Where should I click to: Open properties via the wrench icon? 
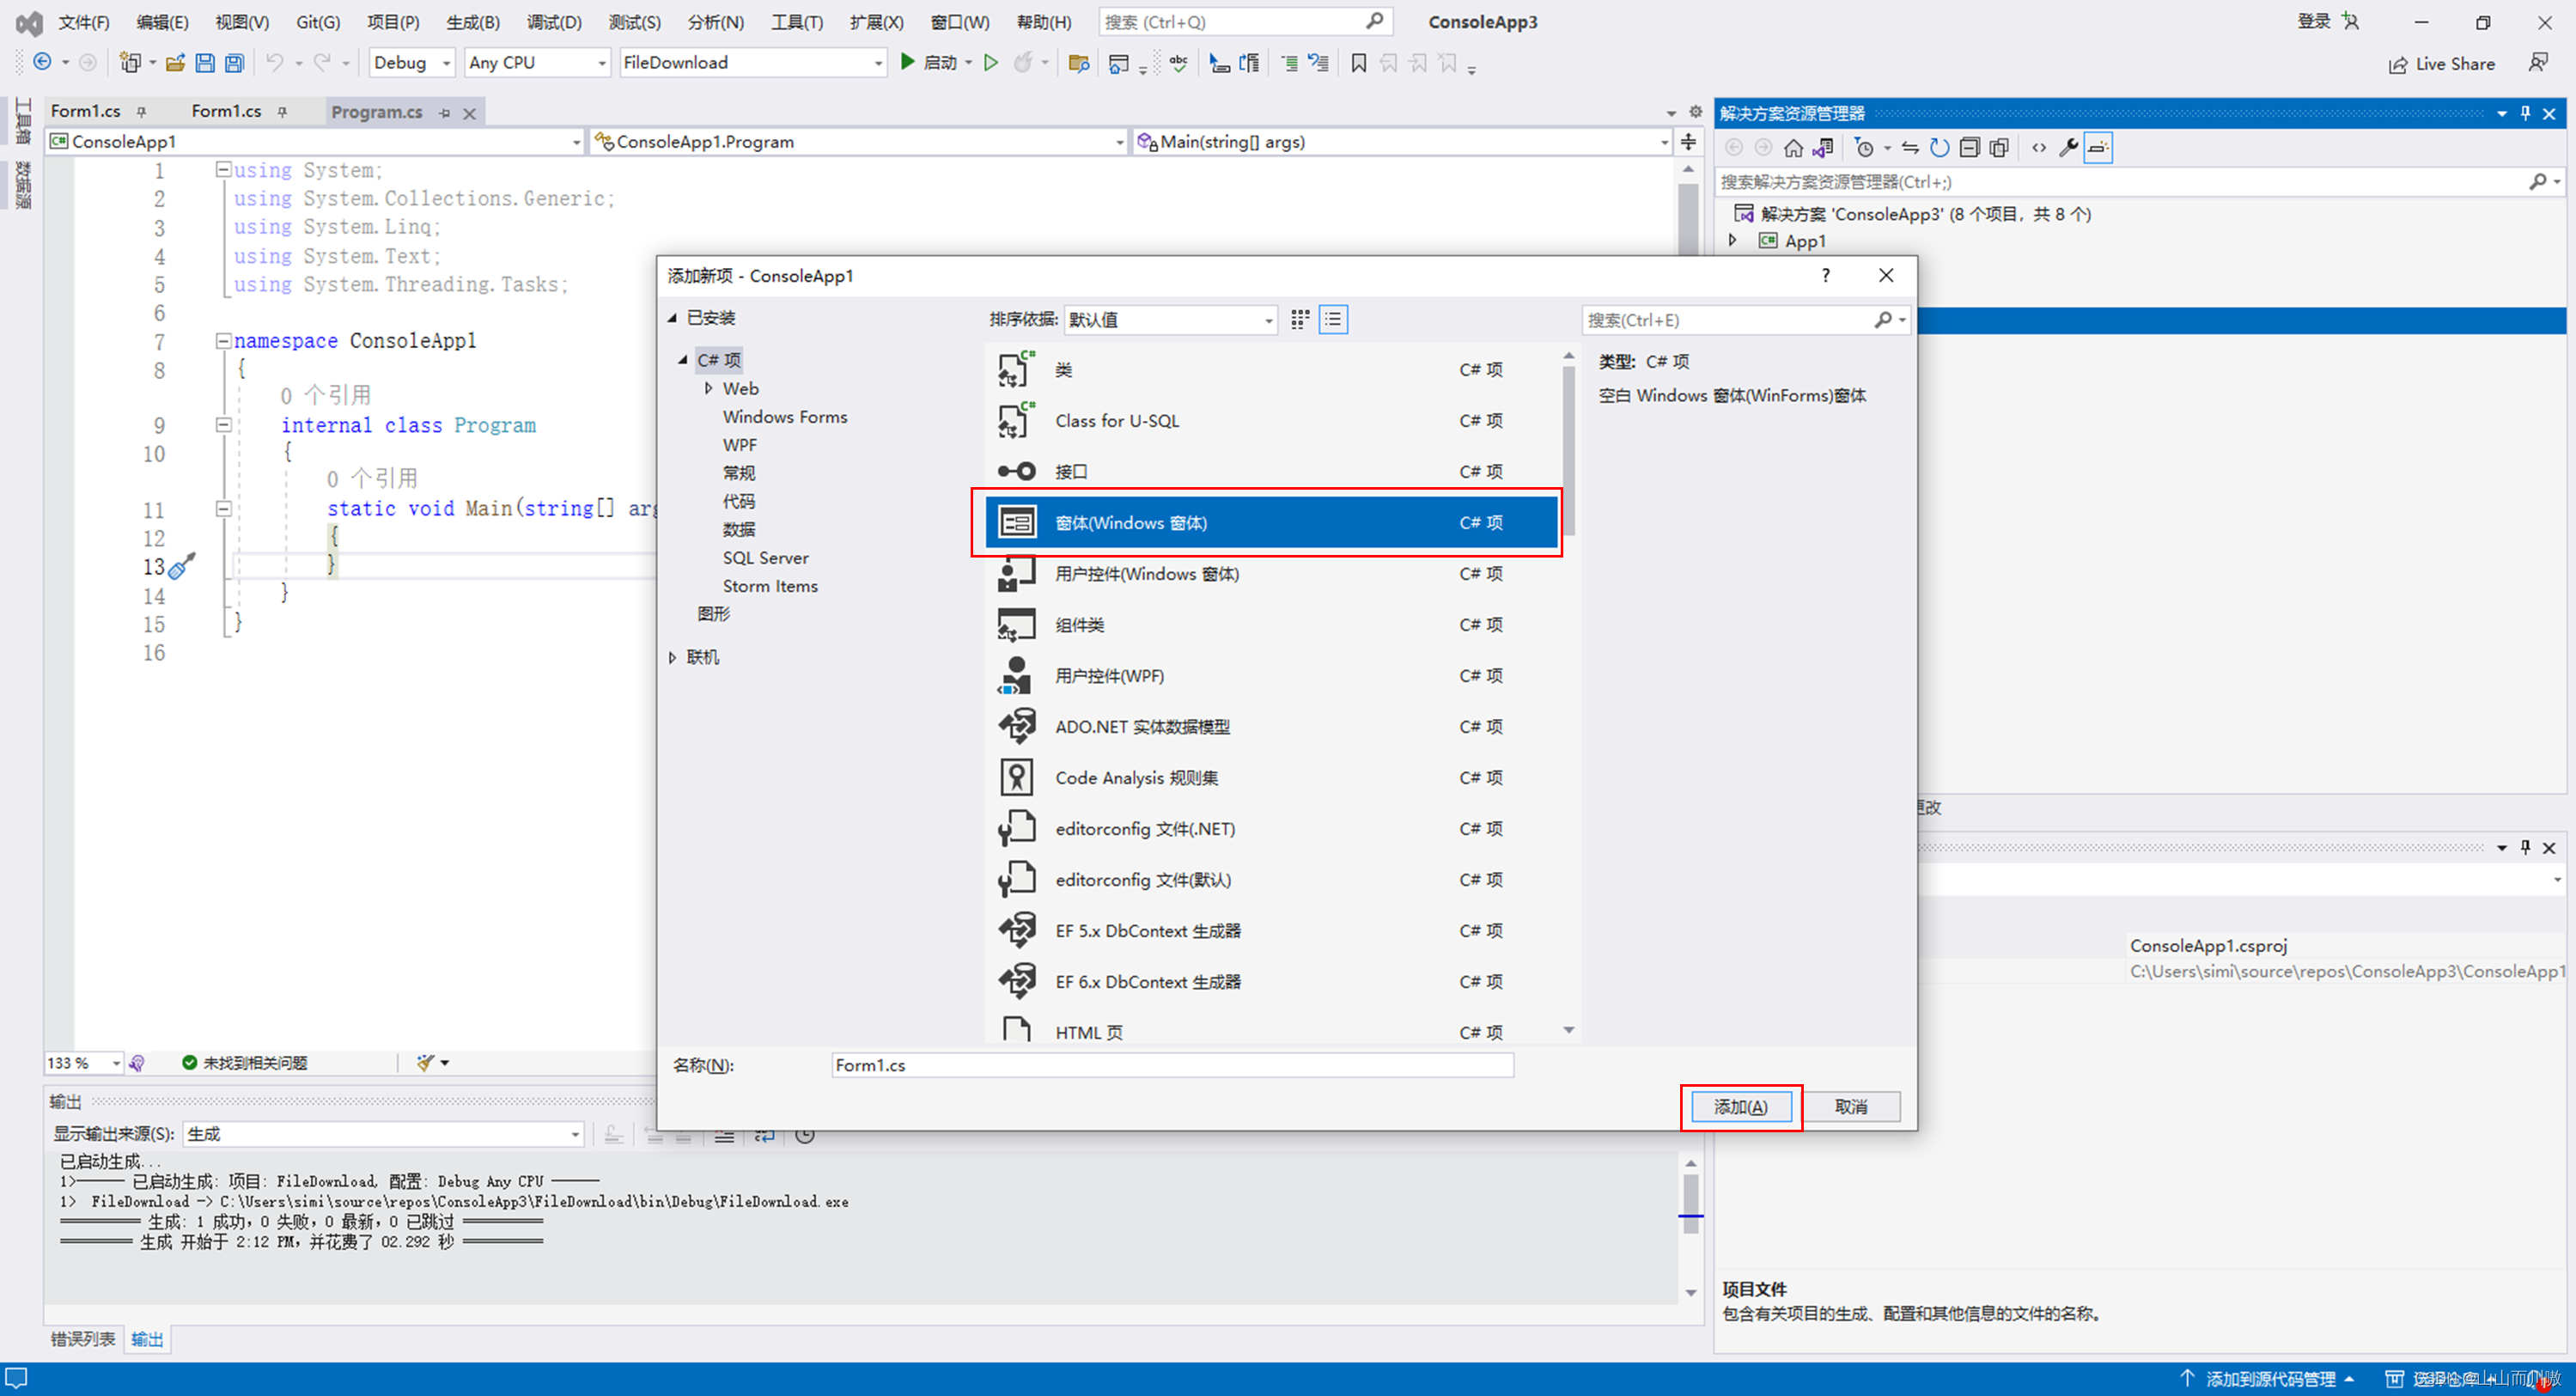(2068, 148)
